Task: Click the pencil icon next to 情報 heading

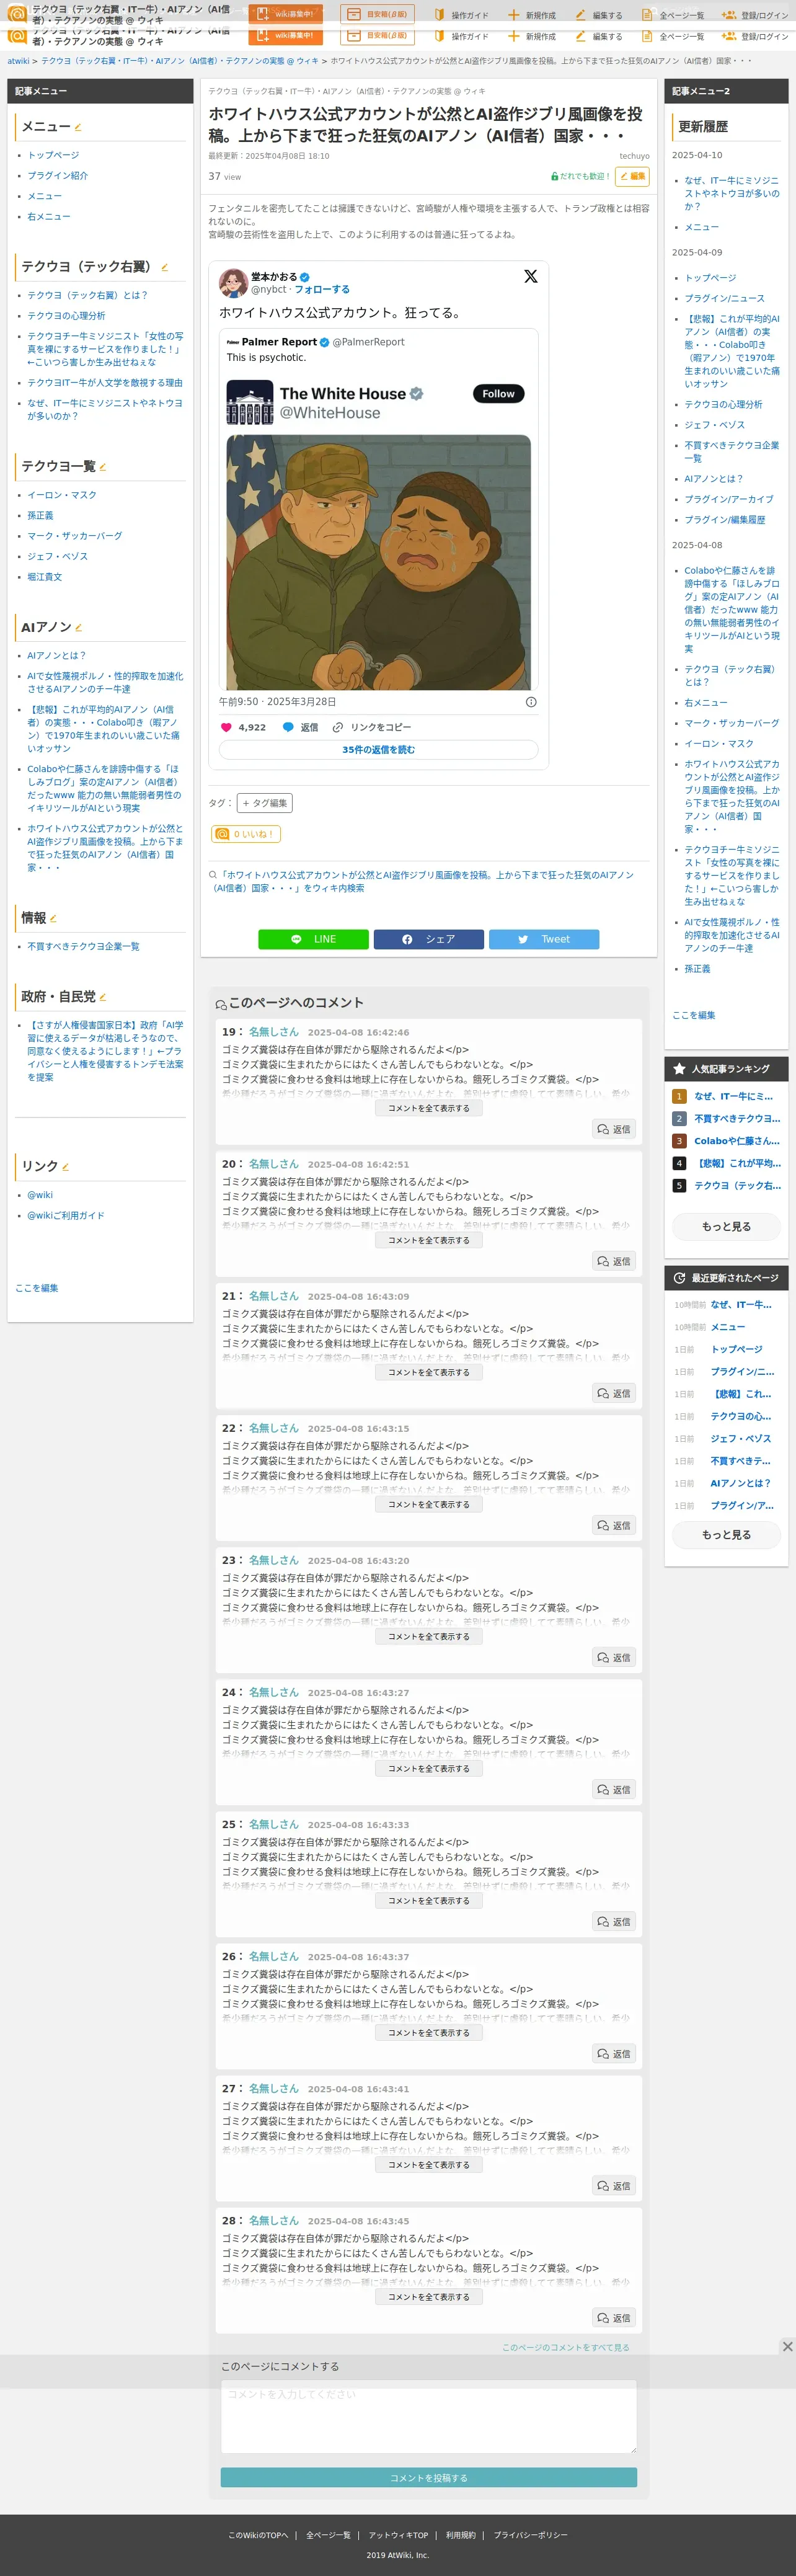Action: pos(53,918)
